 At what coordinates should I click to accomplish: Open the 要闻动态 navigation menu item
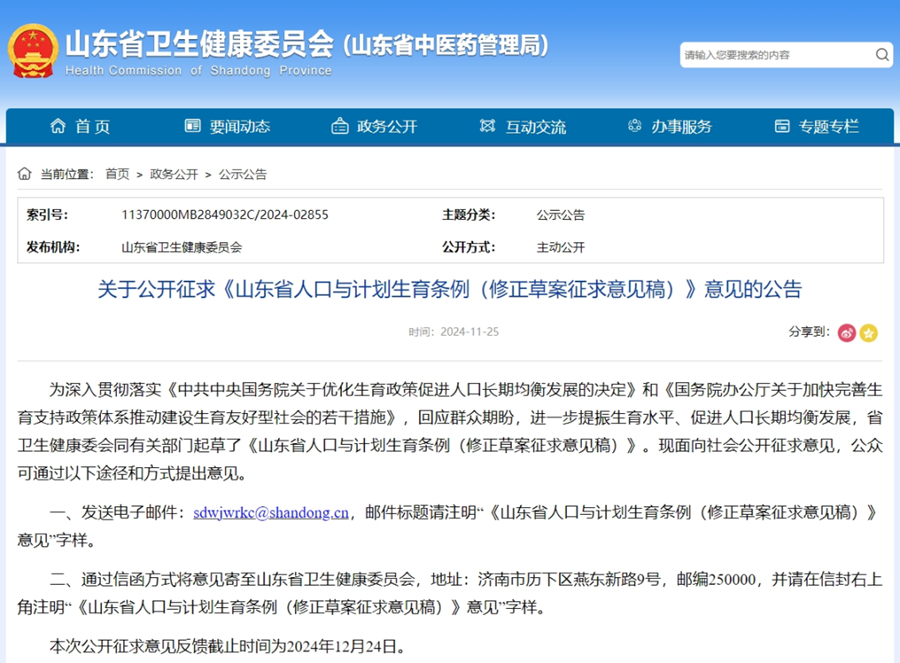[x=240, y=126]
